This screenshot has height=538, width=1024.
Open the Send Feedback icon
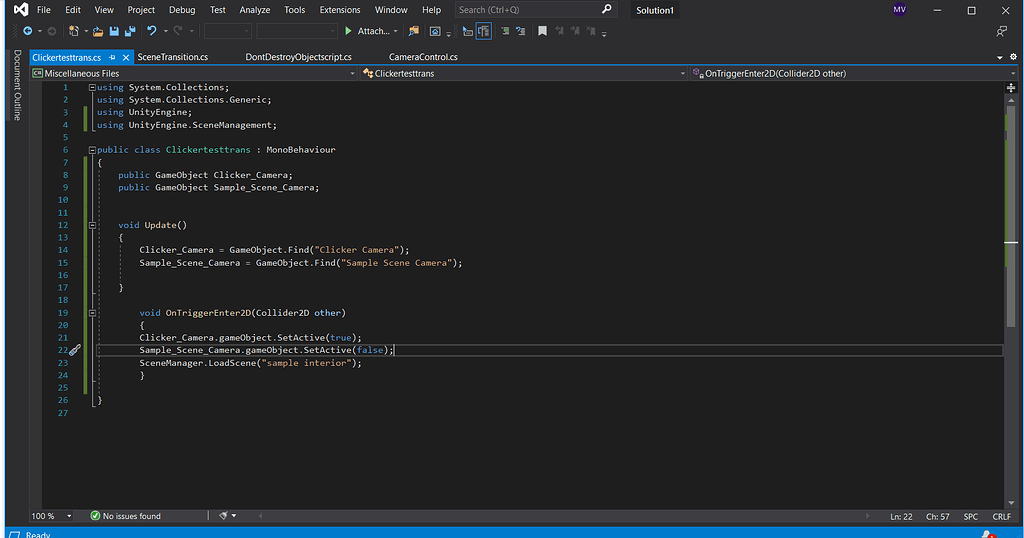1001,31
